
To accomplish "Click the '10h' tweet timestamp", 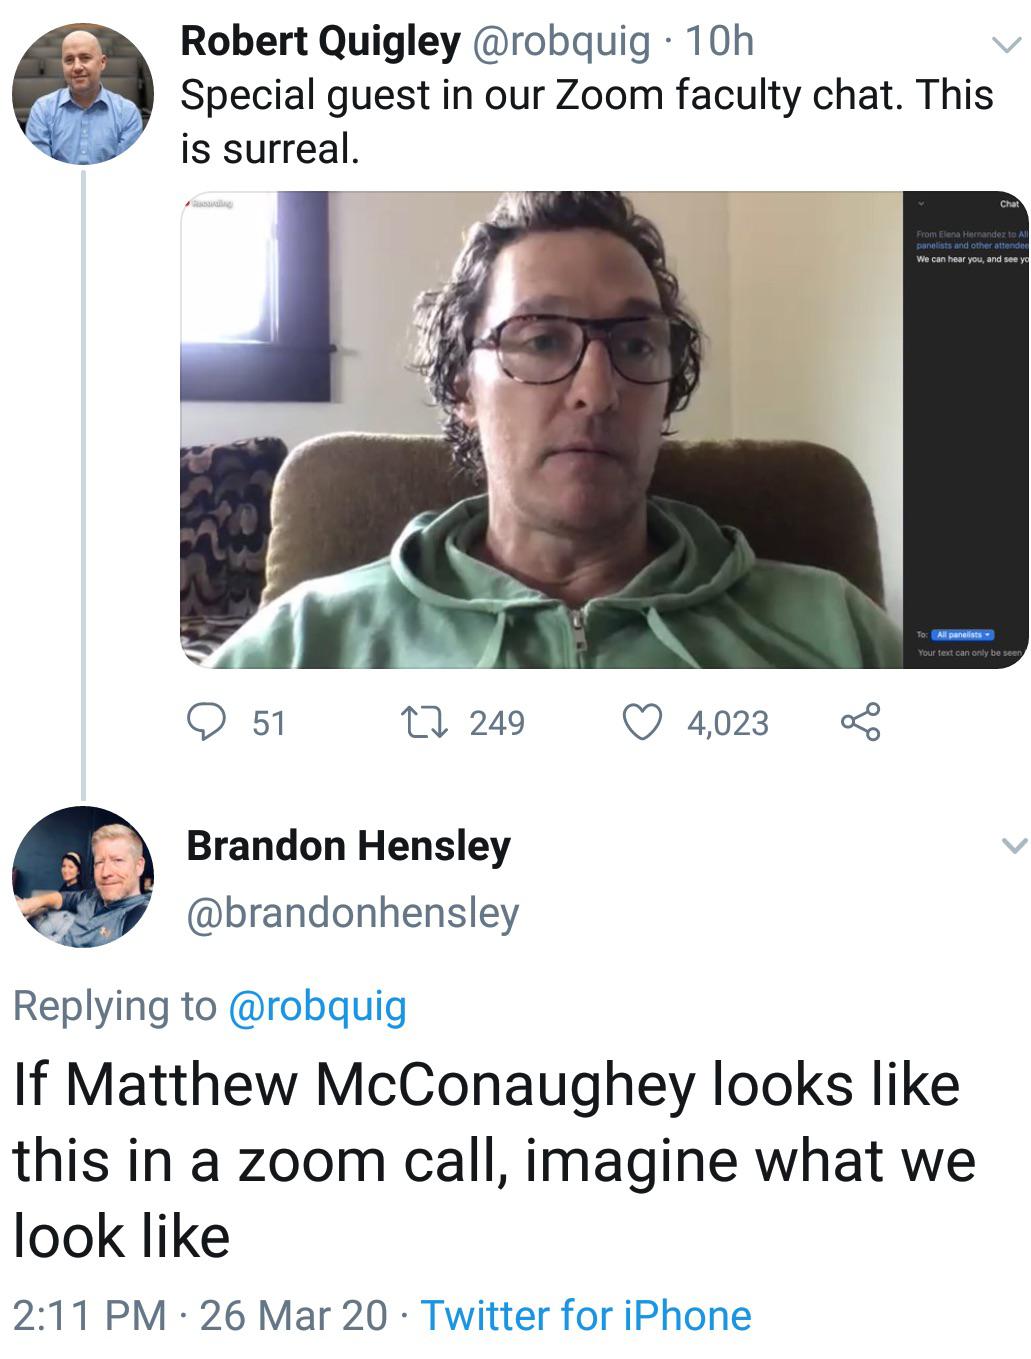I will pos(720,42).
